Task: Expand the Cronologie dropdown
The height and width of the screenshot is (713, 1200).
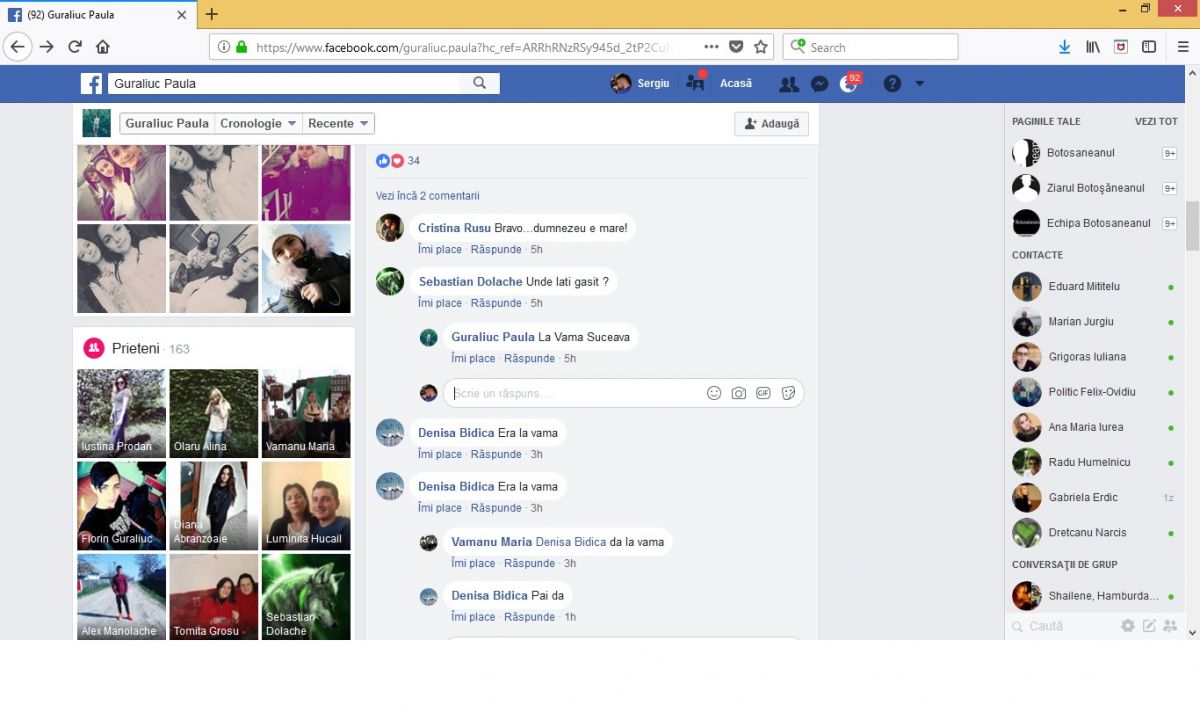Action: [258, 123]
